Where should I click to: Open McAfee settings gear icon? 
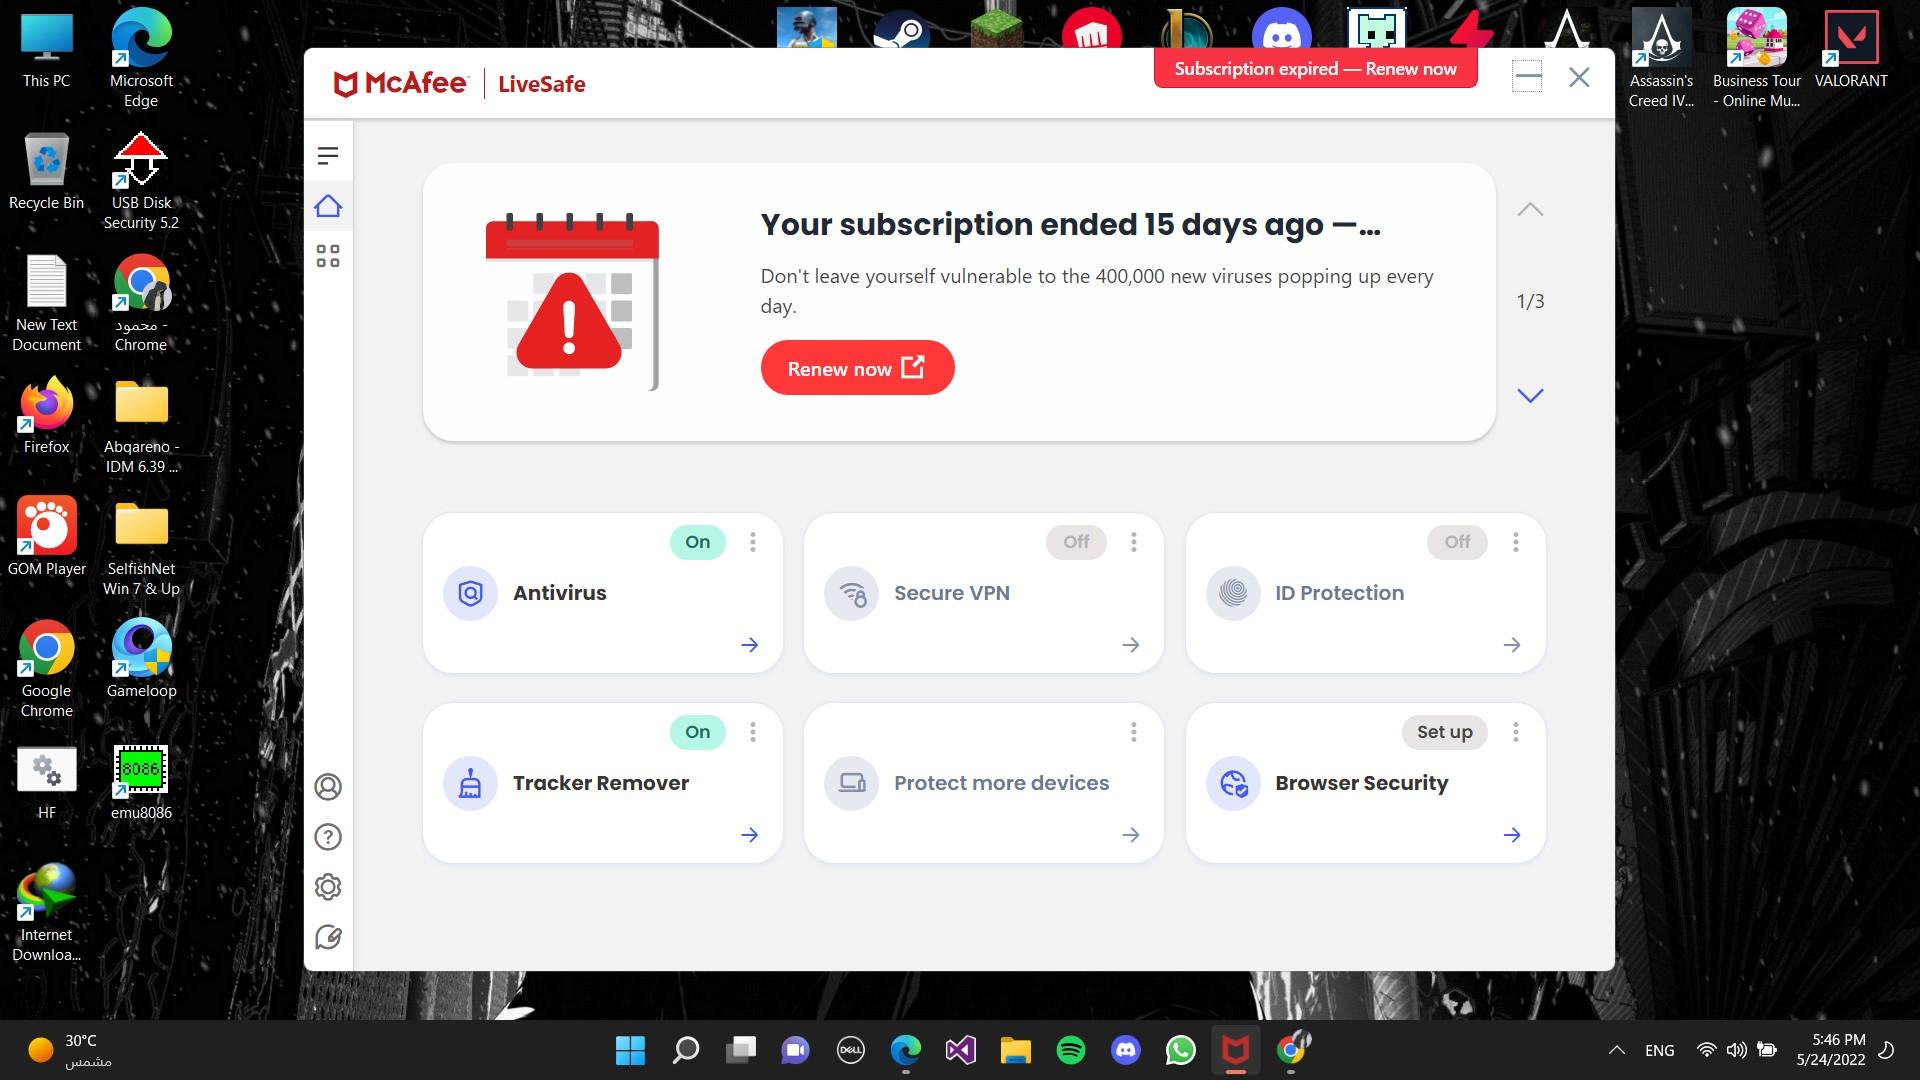coord(328,887)
